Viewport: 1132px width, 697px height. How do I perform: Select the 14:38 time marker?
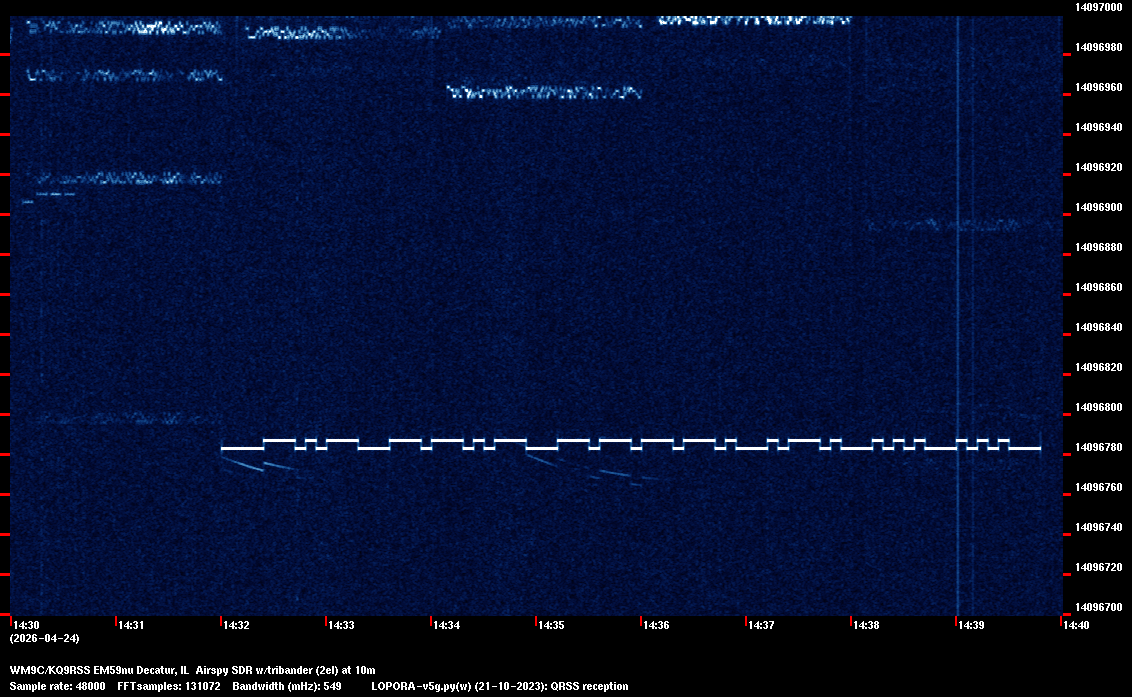866,625
